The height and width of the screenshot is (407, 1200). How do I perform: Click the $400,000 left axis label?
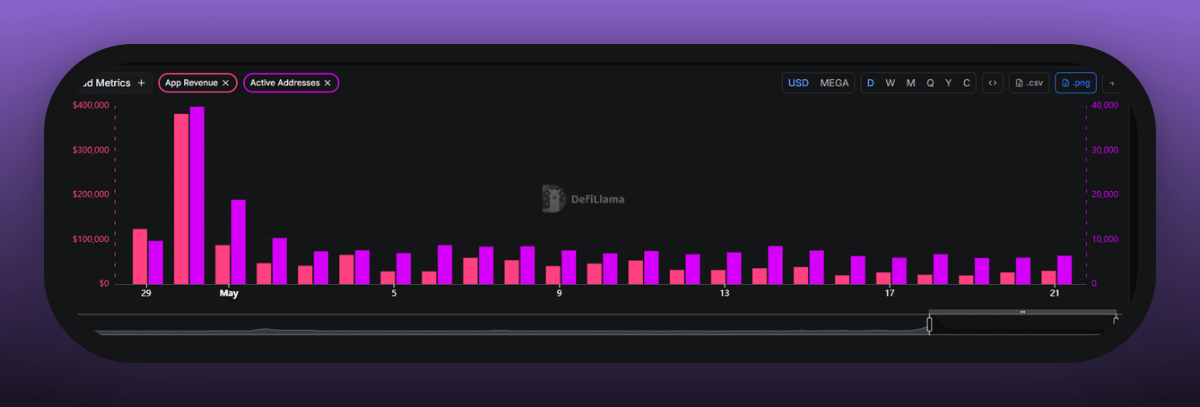[91, 105]
